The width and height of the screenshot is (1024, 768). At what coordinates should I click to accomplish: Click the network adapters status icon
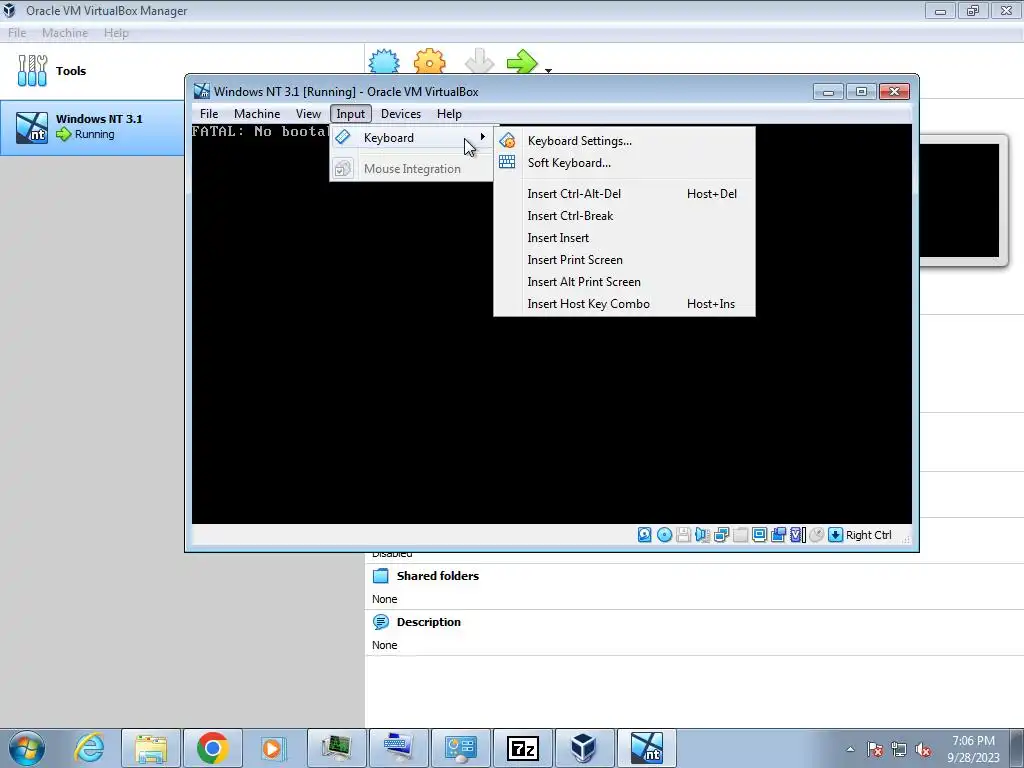pyautogui.click(x=721, y=535)
